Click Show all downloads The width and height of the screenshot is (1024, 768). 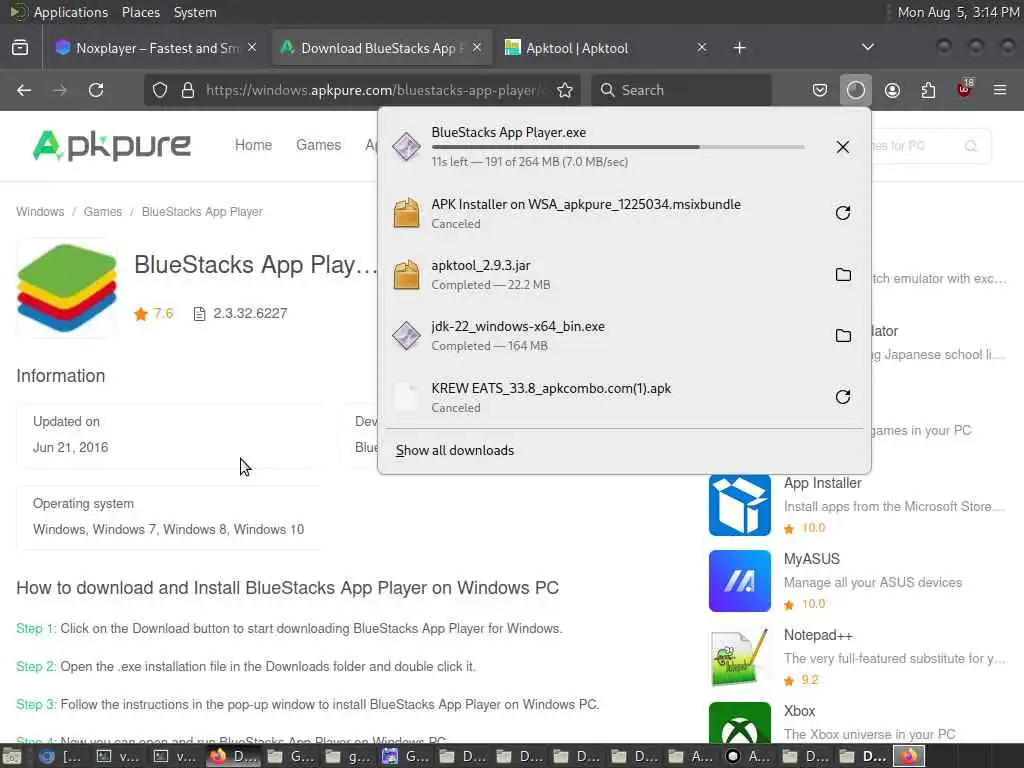pos(455,451)
